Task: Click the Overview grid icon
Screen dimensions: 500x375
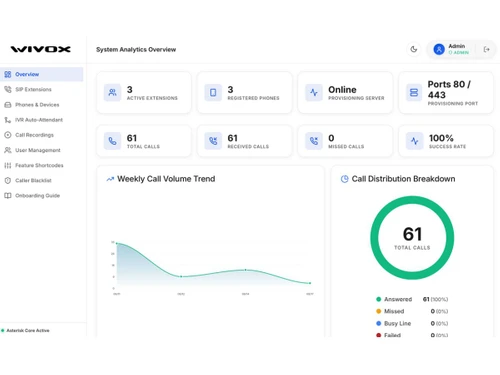Action: (x=8, y=74)
